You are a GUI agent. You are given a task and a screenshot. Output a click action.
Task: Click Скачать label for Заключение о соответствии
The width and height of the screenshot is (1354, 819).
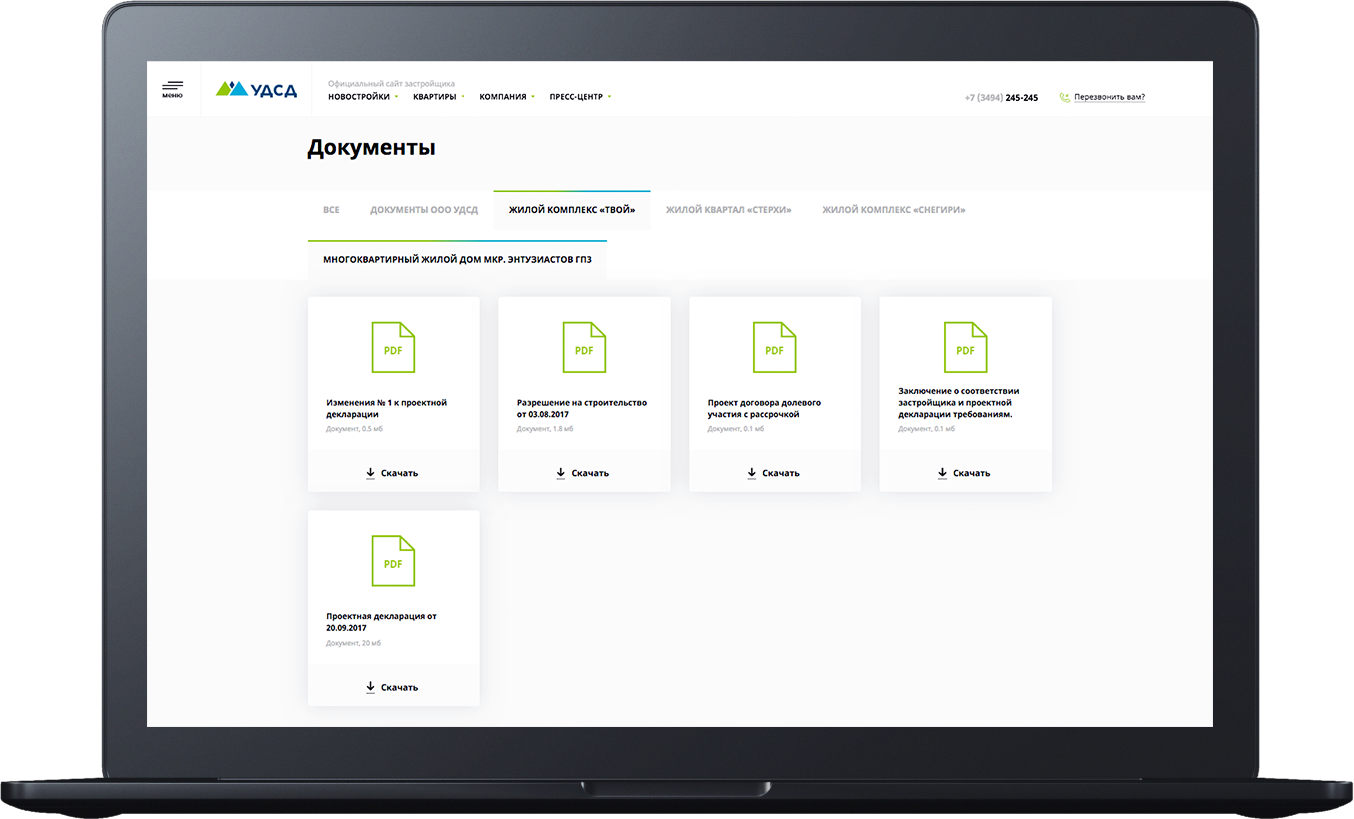[x=971, y=473]
